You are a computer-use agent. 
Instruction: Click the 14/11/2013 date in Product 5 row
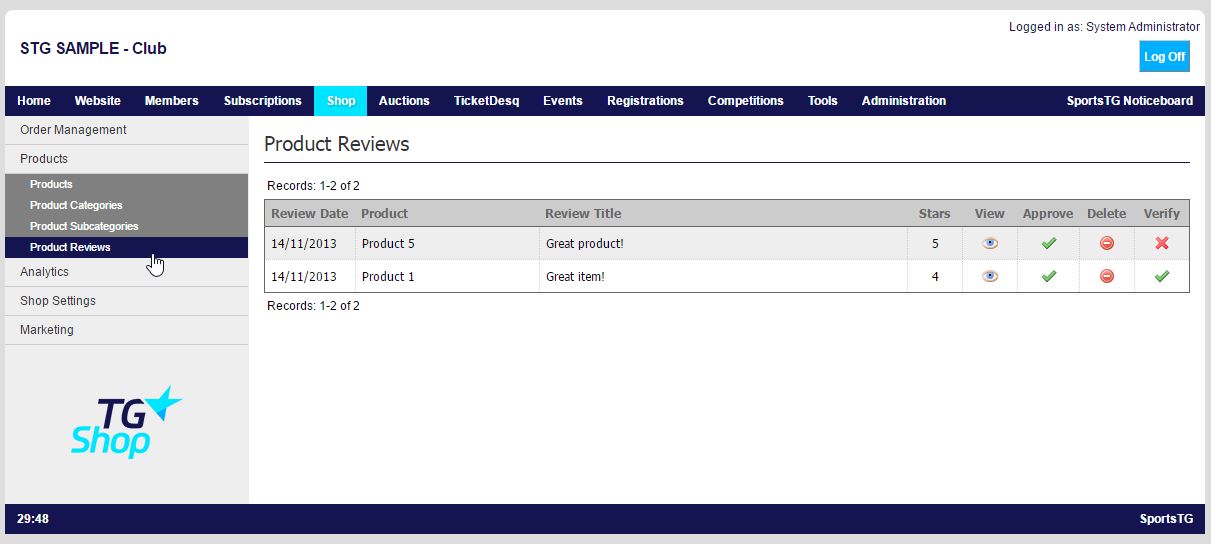(x=304, y=244)
